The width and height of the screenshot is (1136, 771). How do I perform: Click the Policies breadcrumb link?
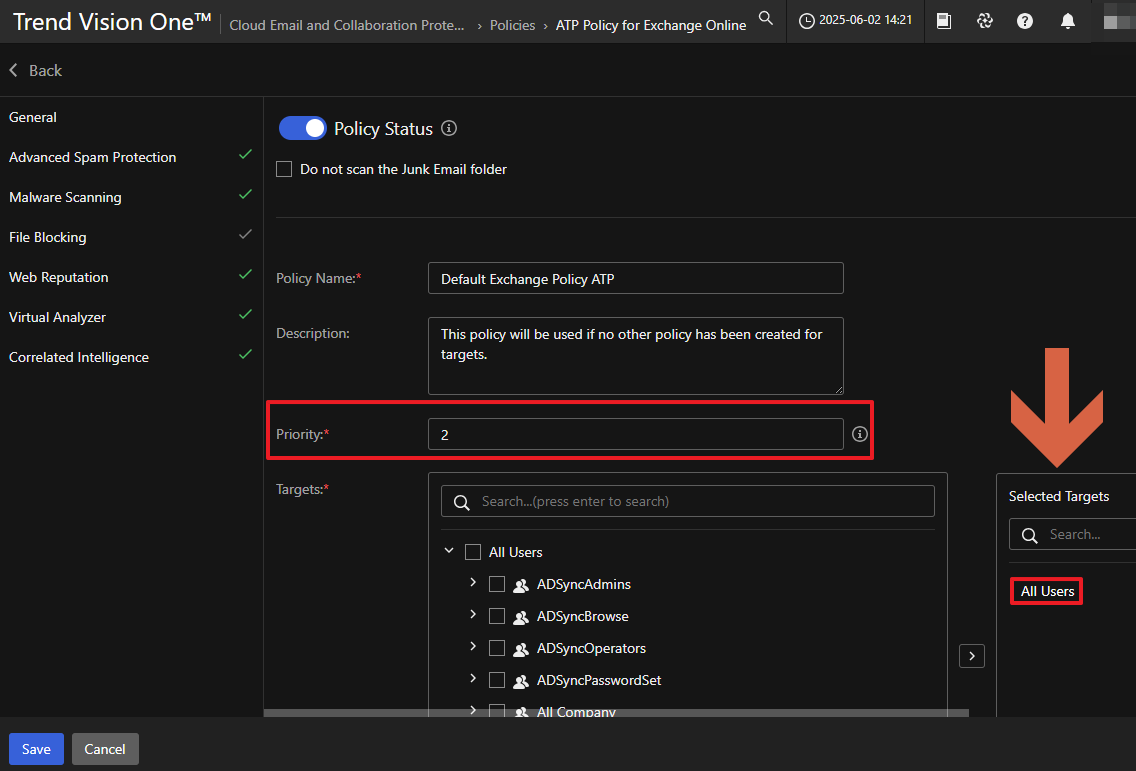click(512, 25)
